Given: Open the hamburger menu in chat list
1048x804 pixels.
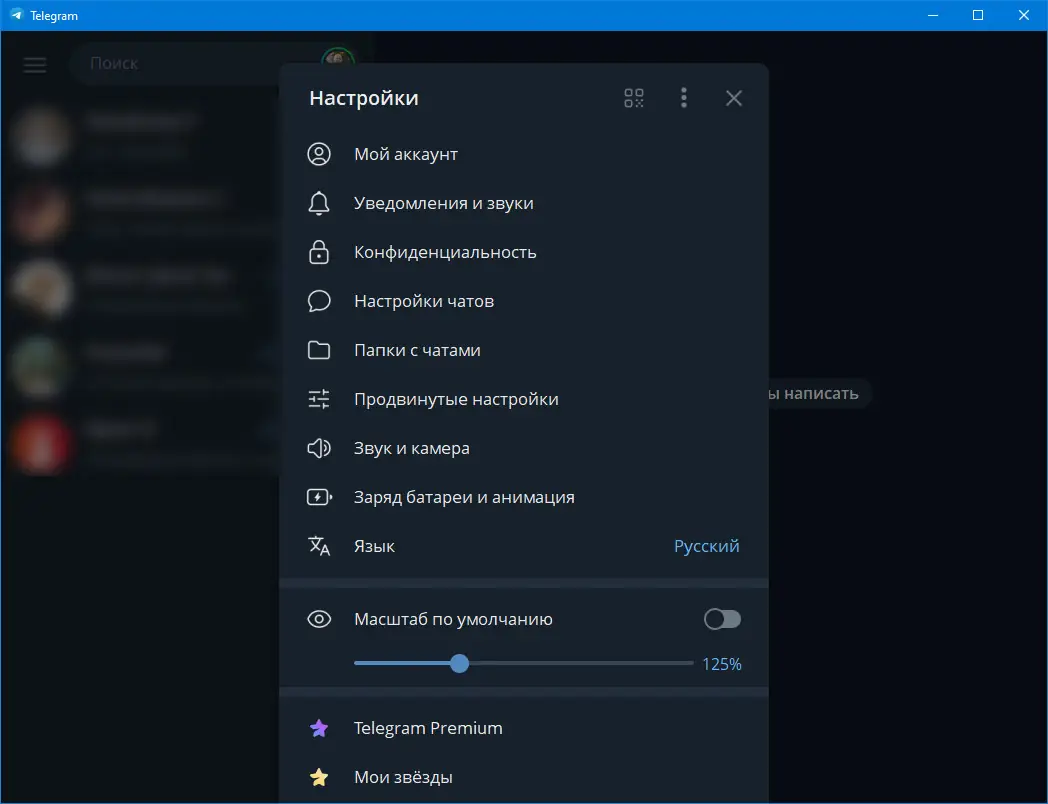Looking at the screenshot, I should (34, 64).
